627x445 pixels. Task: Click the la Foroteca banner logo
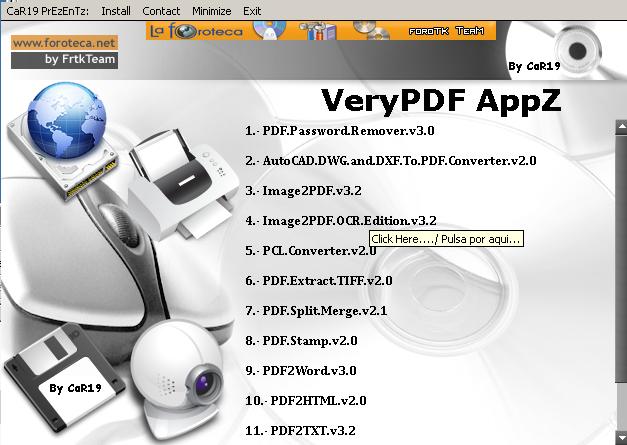[195, 32]
